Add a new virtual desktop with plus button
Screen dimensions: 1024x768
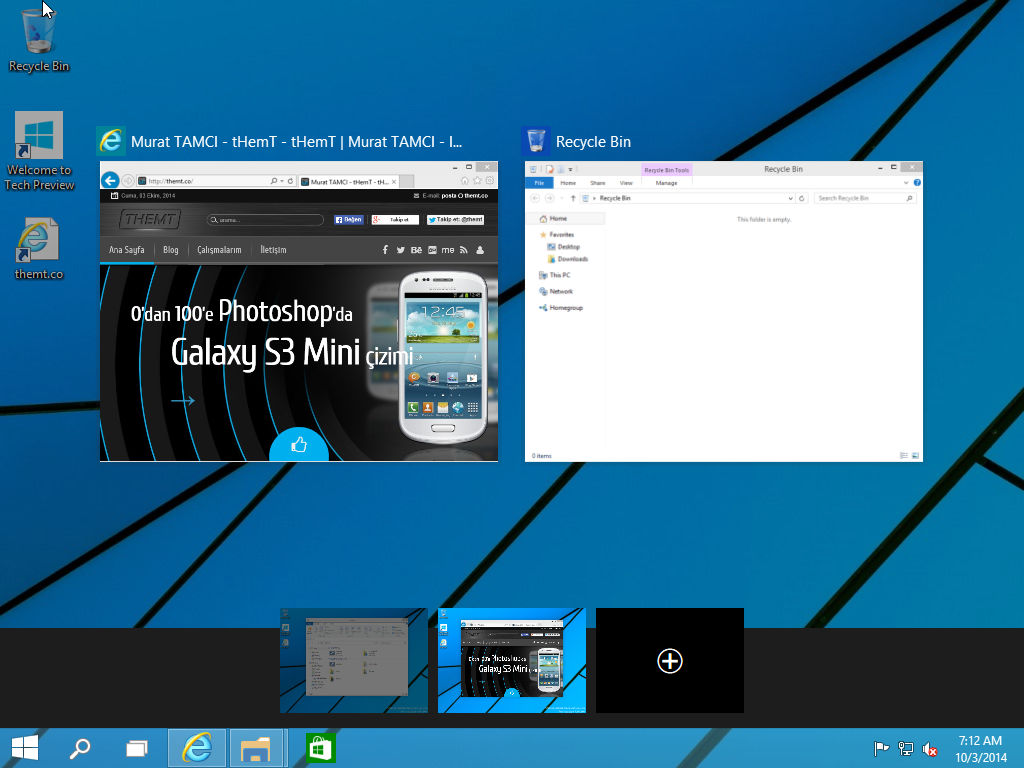[670, 661]
